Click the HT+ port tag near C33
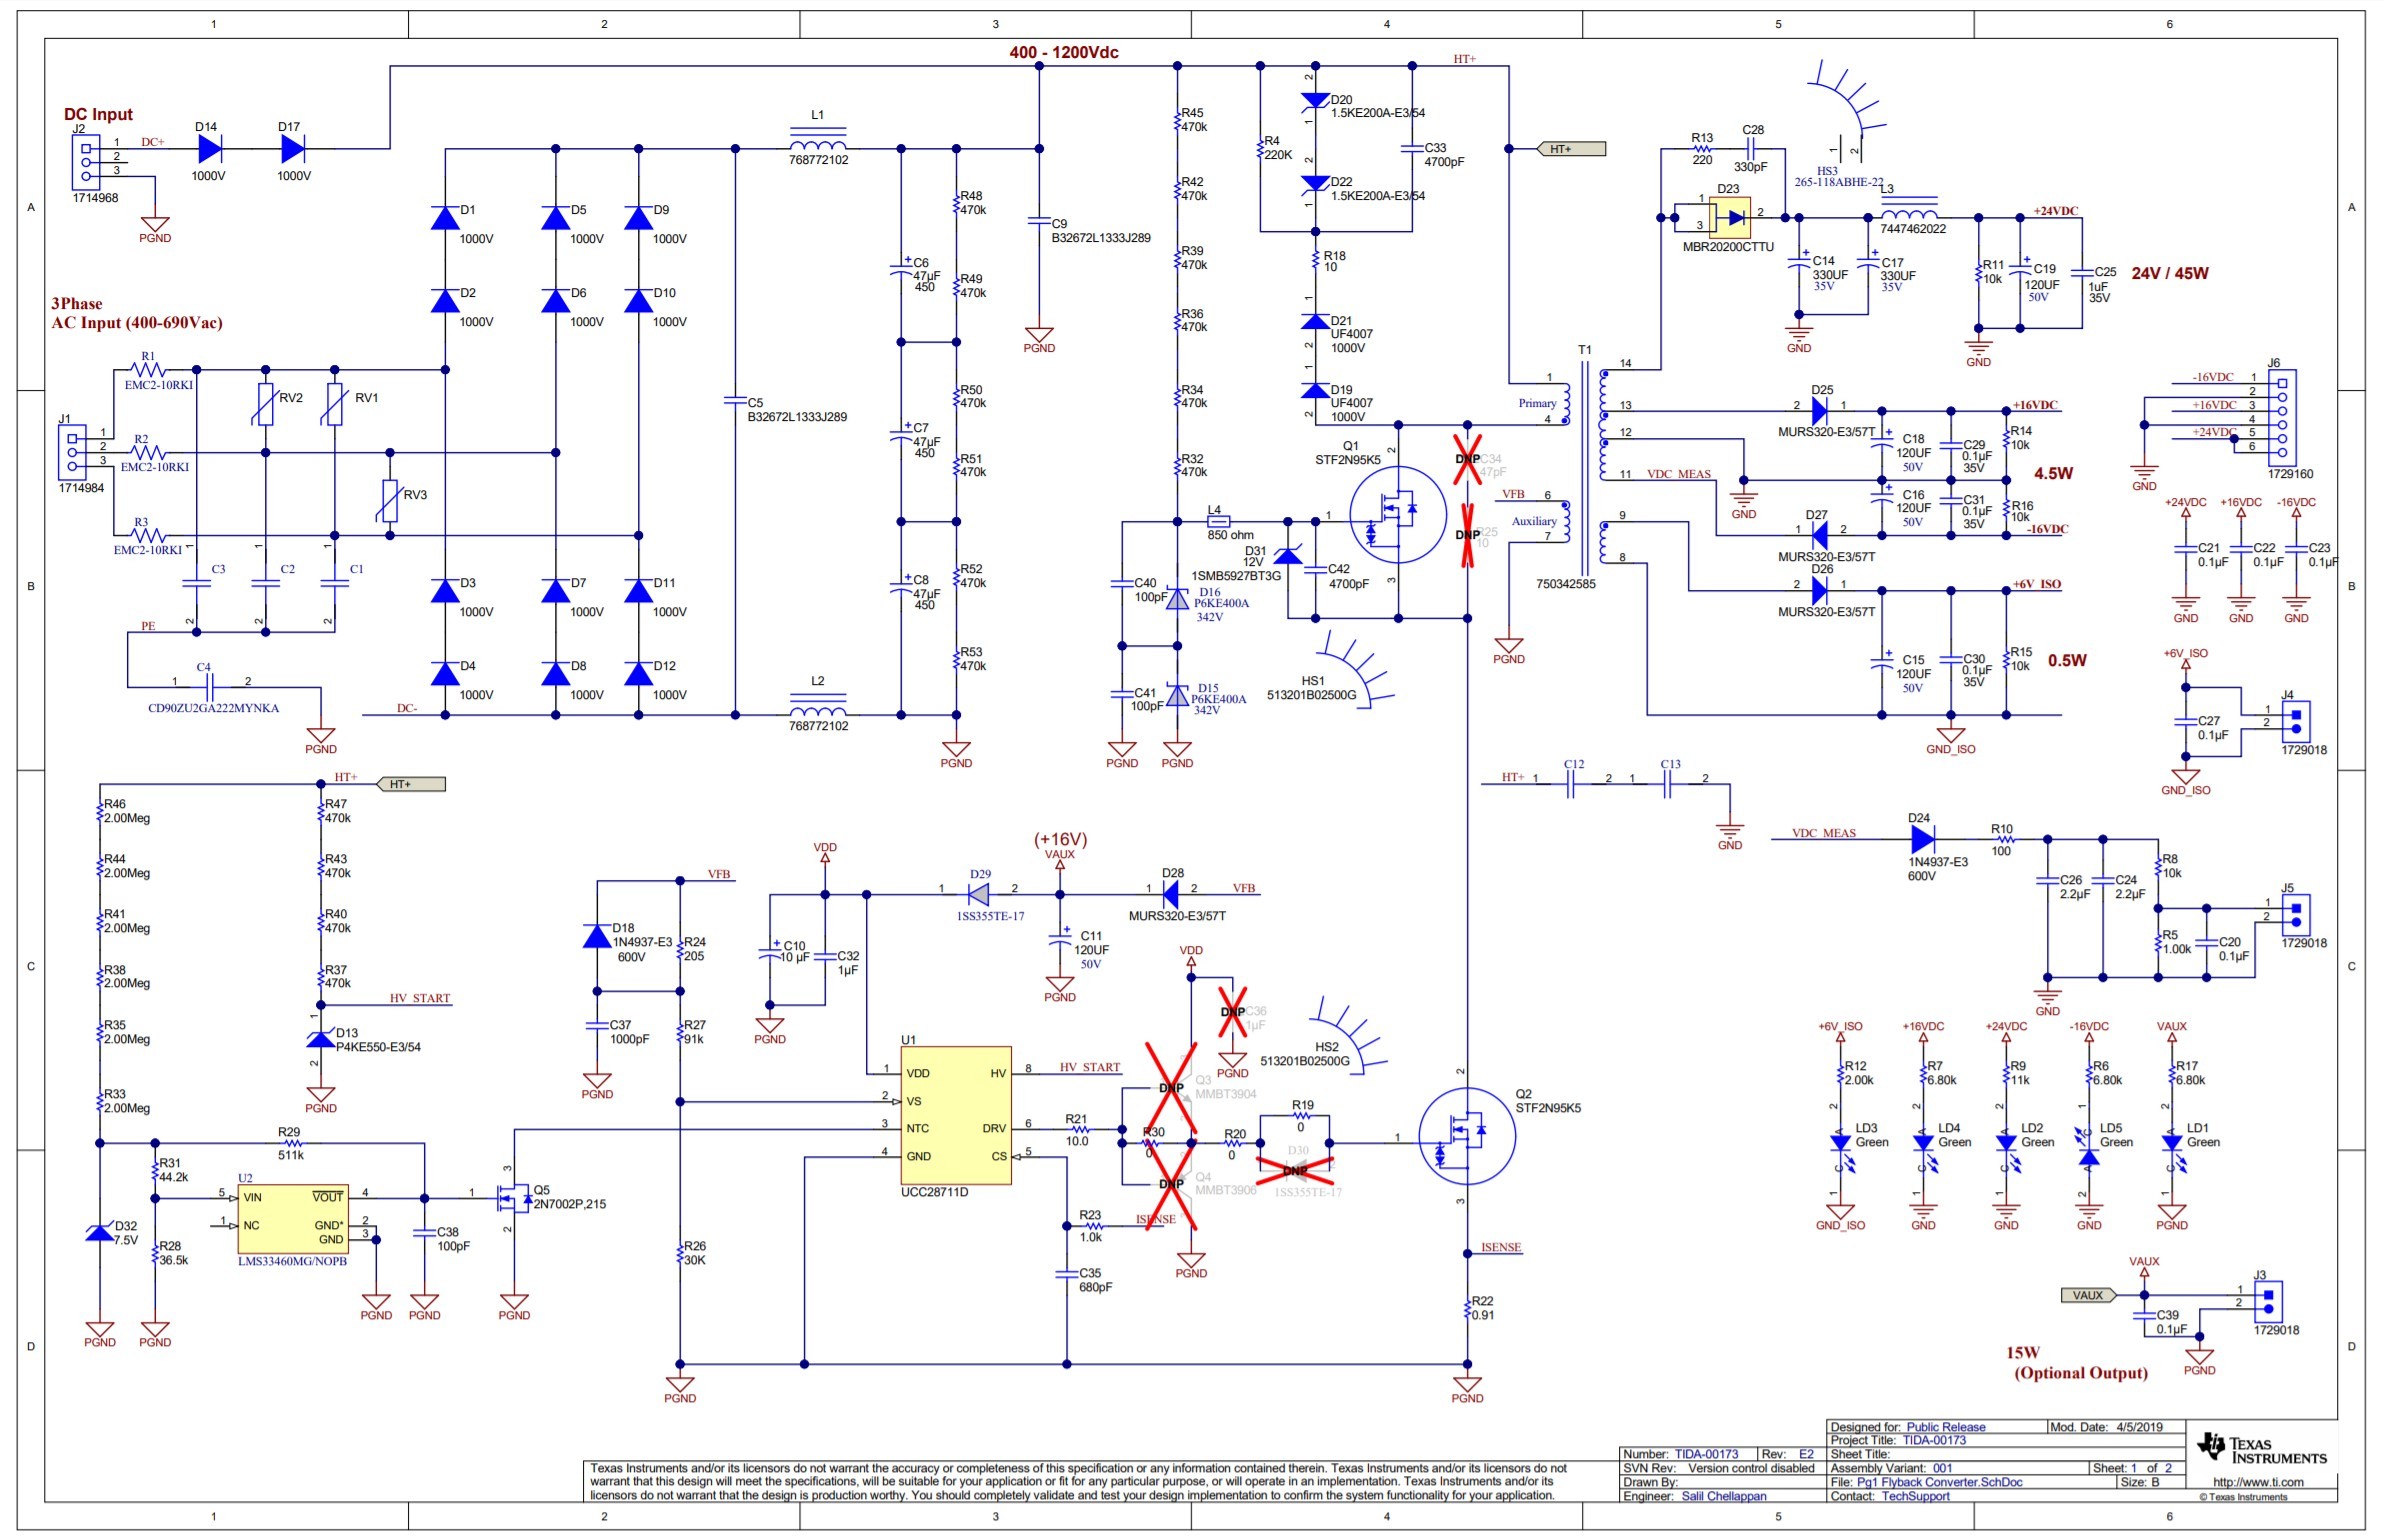Image resolution: width=2384 pixels, height=1540 pixels. [1571, 149]
